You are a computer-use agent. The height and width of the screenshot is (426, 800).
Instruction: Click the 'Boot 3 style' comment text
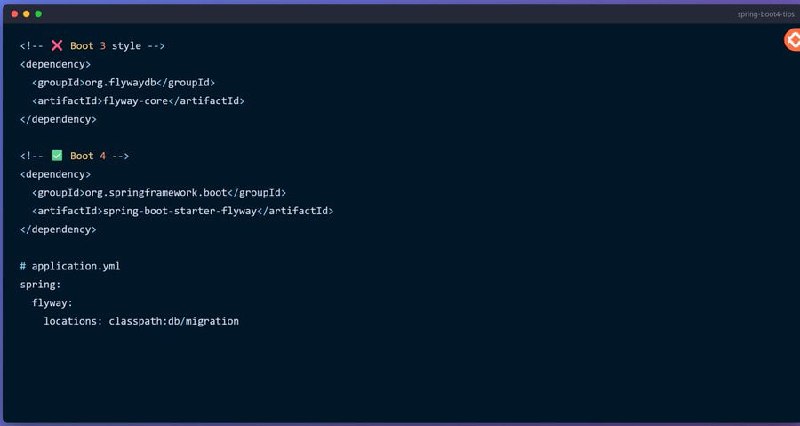[106, 46]
